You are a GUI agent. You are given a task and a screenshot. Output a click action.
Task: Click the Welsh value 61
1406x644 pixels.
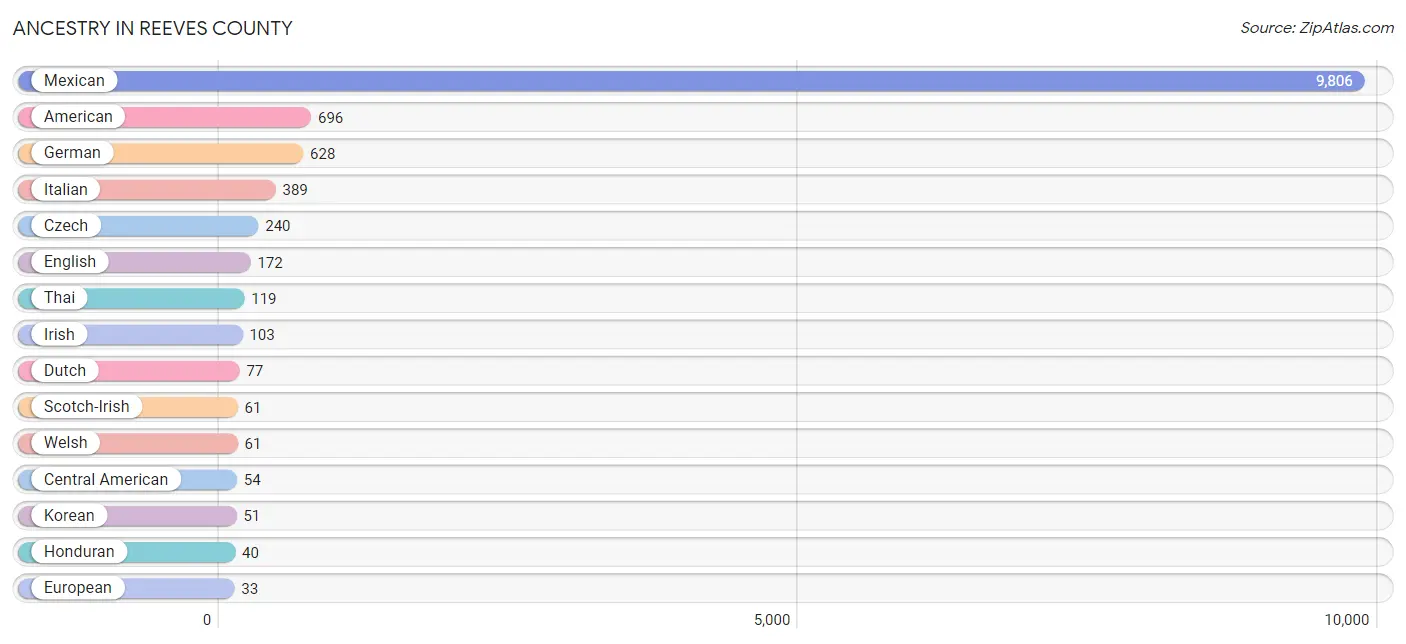point(253,444)
